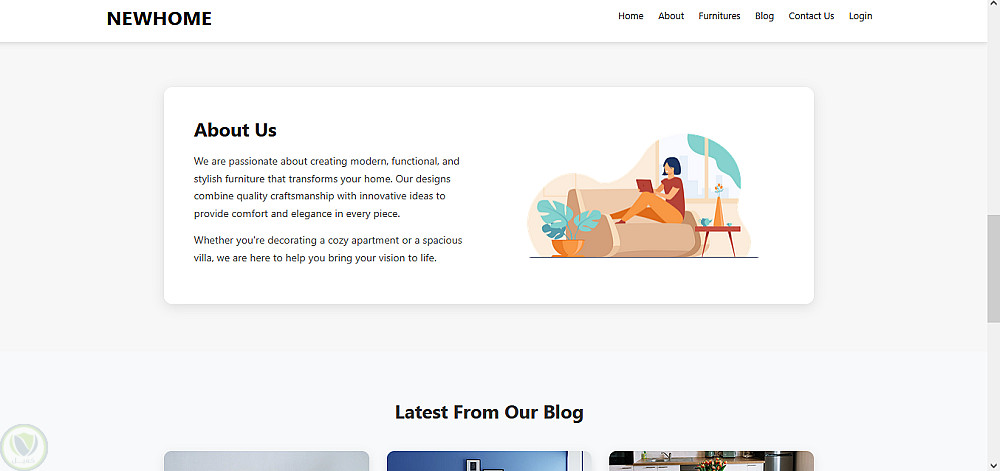Image resolution: width=1000 pixels, height=471 pixels.
Task: Click the 'We are passionate' paragraph
Action: (x=328, y=187)
